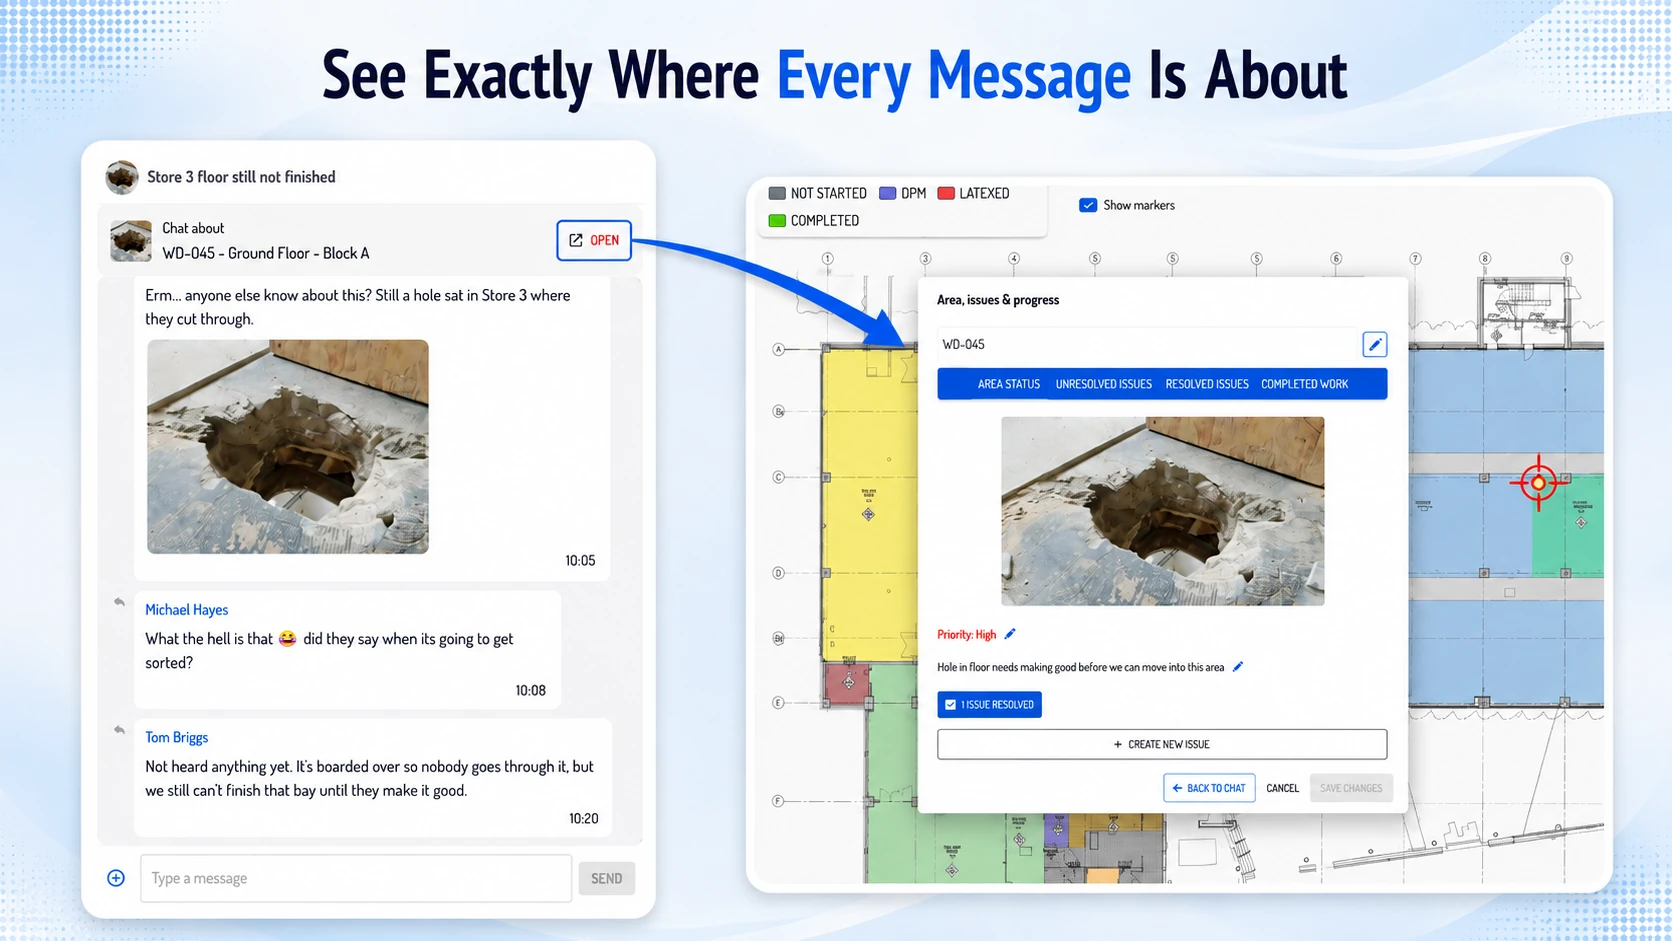This screenshot has height=941, width=1672.
Task: Click the WD-045 area name field
Action: pyautogui.click(x=1147, y=344)
